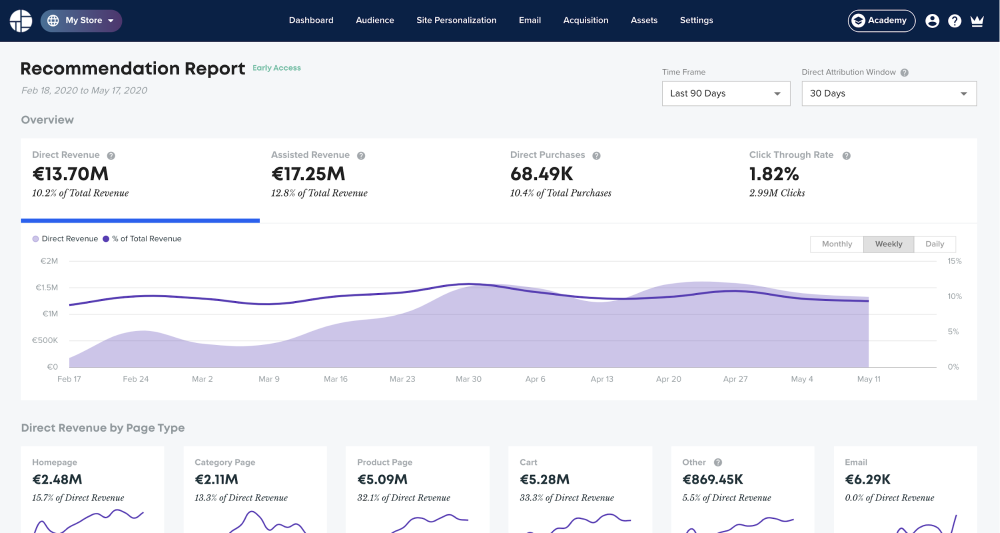Screen dimensions: 1000x533
Task: Click the €17.25M assisted revenue value
Action: [308, 174]
